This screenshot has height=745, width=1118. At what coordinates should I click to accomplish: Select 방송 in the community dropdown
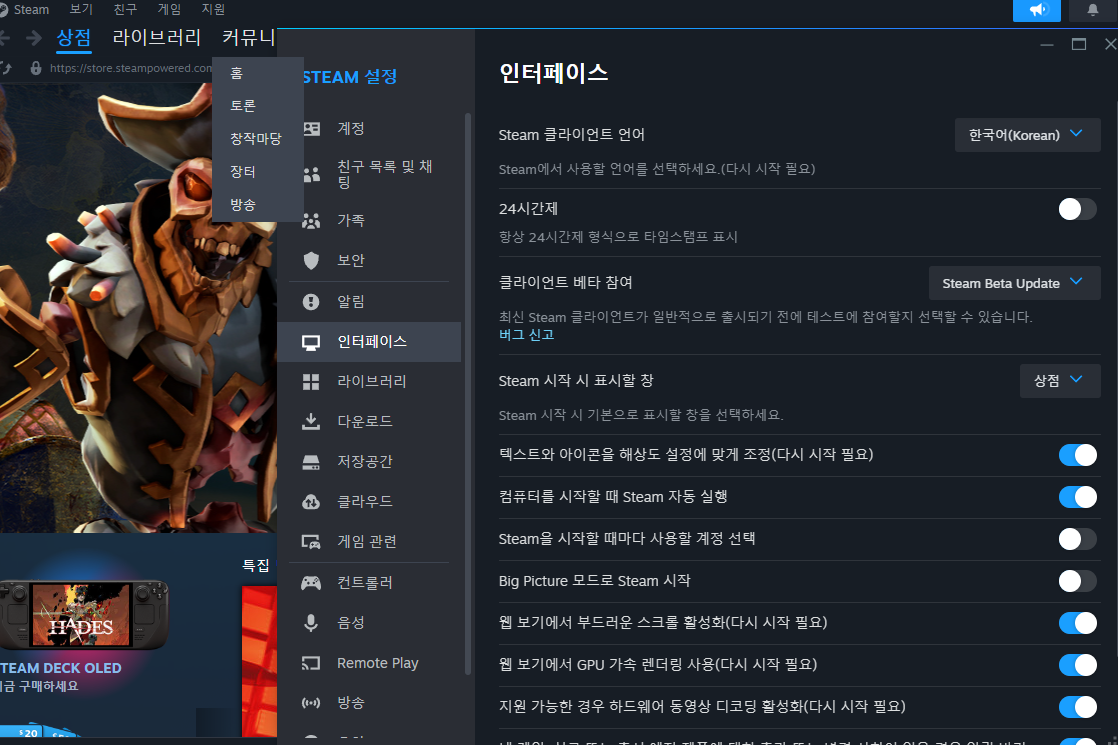pyautogui.click(x=257, y=205)
